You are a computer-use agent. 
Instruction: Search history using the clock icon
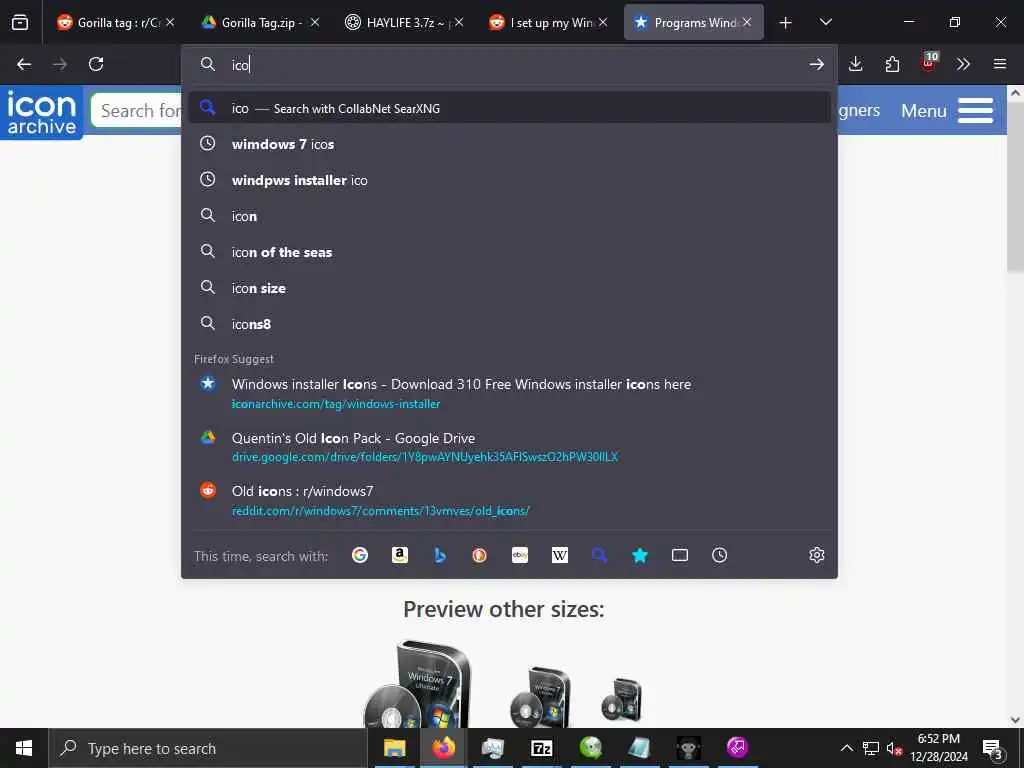point(720,555)
